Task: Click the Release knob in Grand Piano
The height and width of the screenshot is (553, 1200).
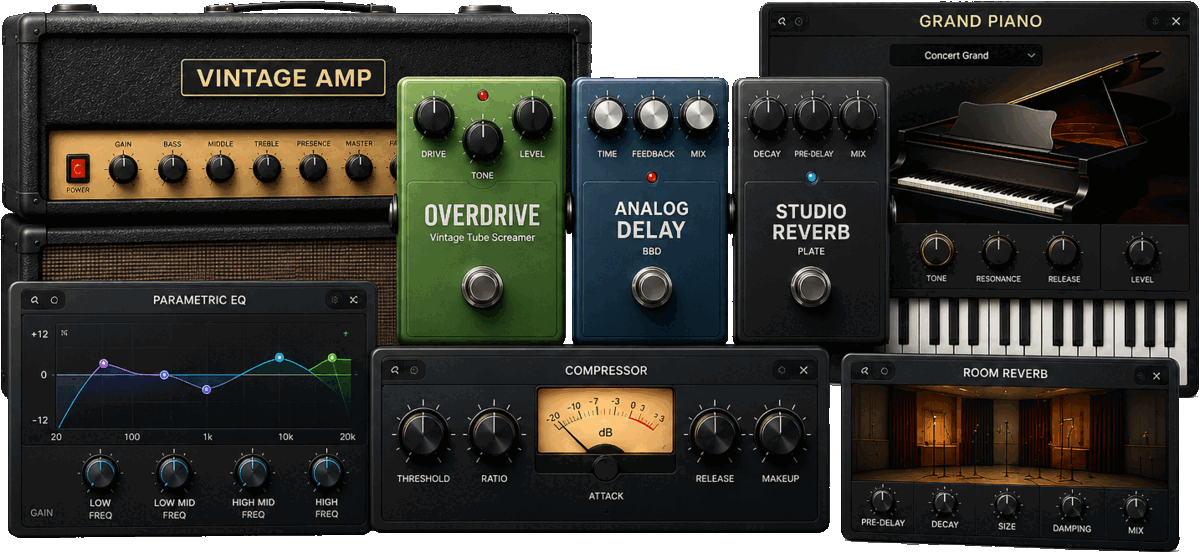Action: [x=1063, y=250]
